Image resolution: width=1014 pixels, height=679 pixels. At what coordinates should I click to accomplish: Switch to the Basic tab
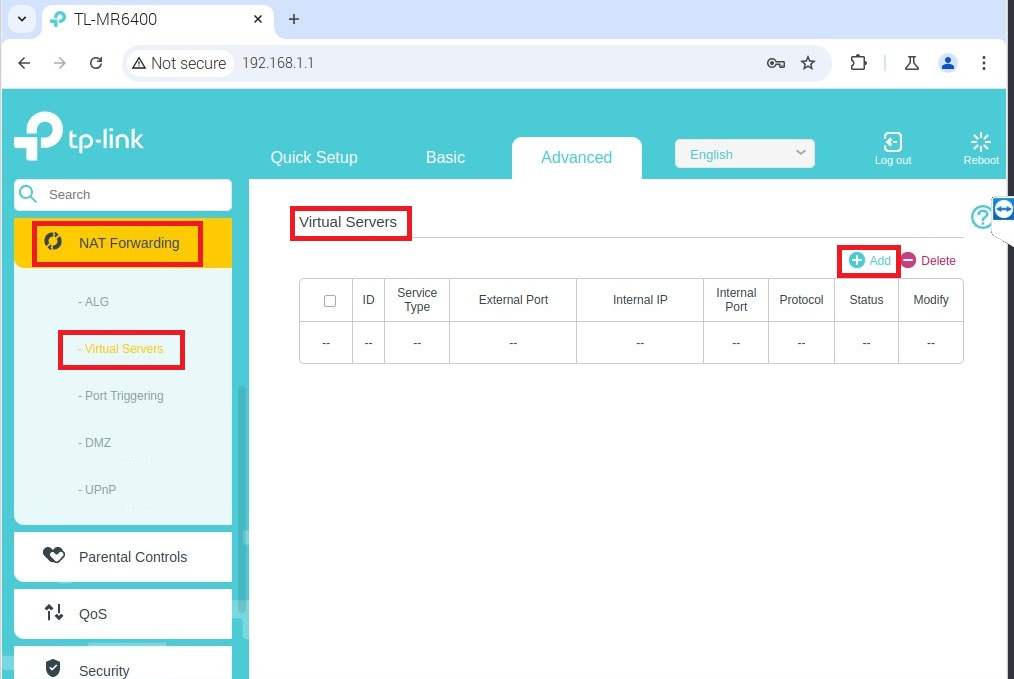pos(445,157)
